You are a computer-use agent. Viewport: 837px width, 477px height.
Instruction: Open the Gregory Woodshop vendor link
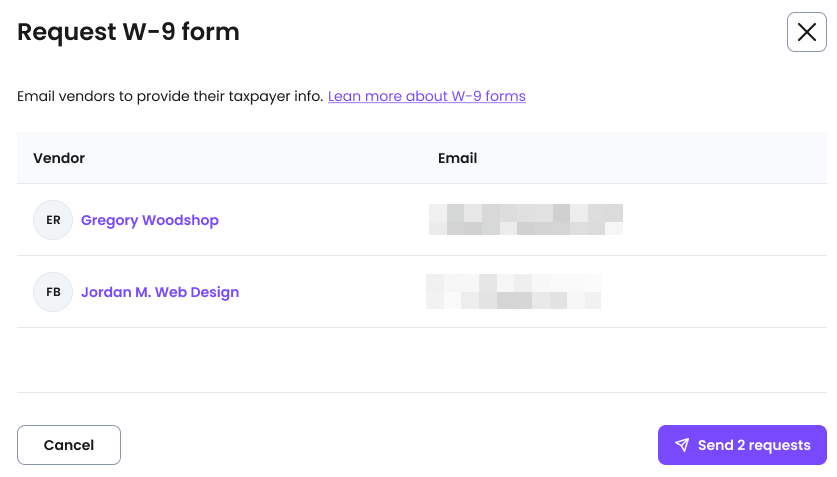pyautogui.click(x=150, y=220)
